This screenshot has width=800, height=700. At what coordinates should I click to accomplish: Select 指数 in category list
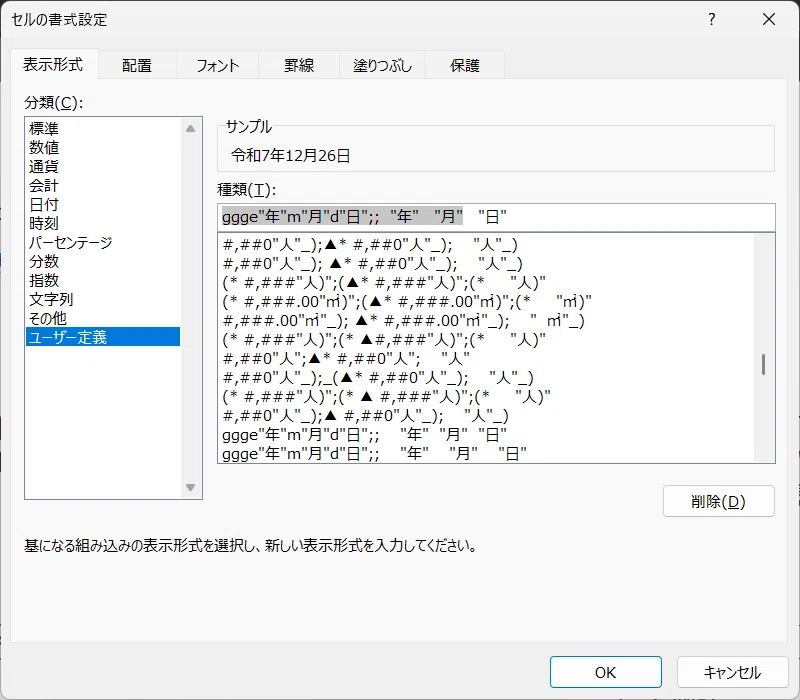click(x=103, y=280)
